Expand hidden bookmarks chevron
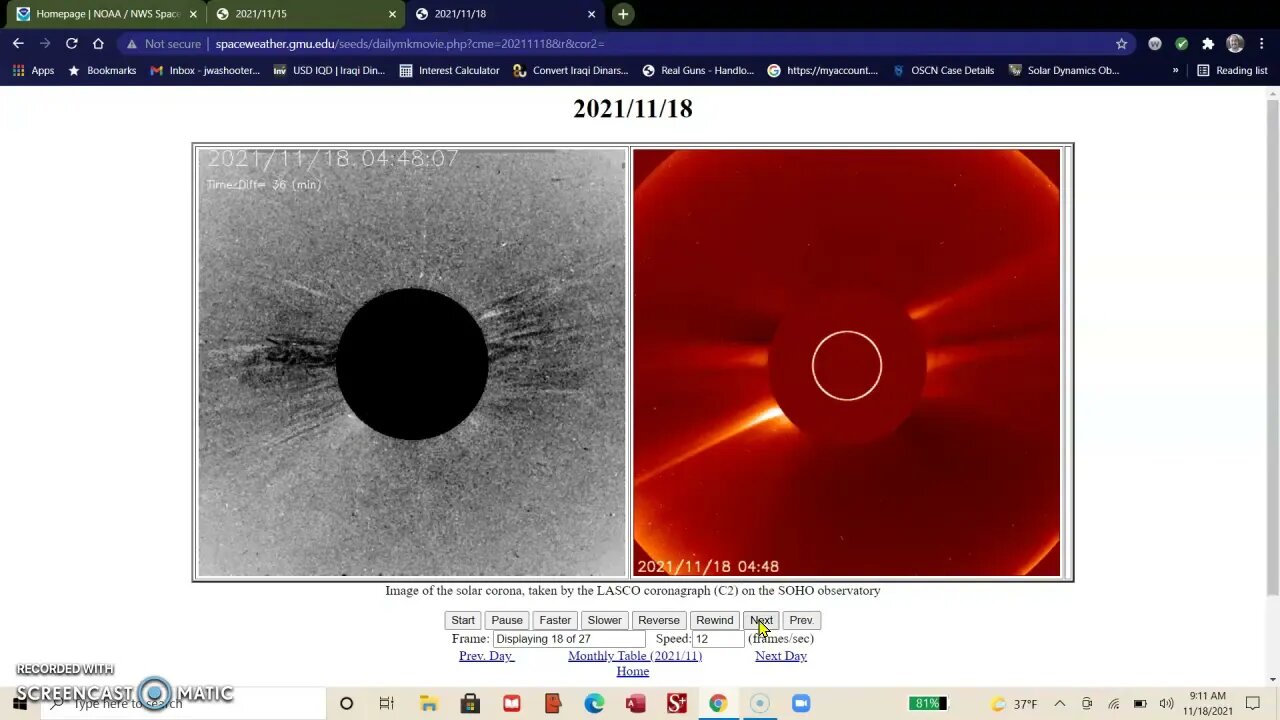Image resolution: width=1280 pixels, height=720 pixels. tap(1175, 71)
